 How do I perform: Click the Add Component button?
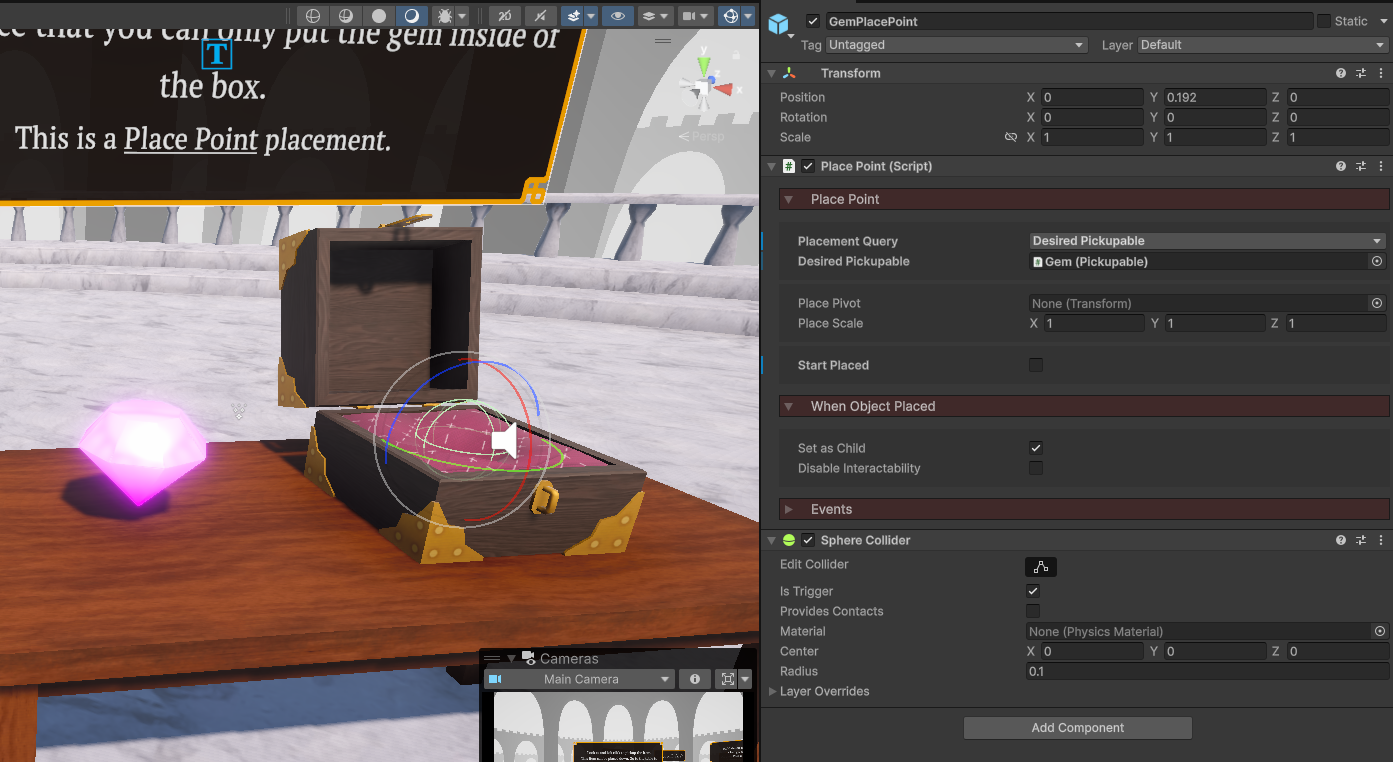pyautogui.click(x=1077, y=728)
